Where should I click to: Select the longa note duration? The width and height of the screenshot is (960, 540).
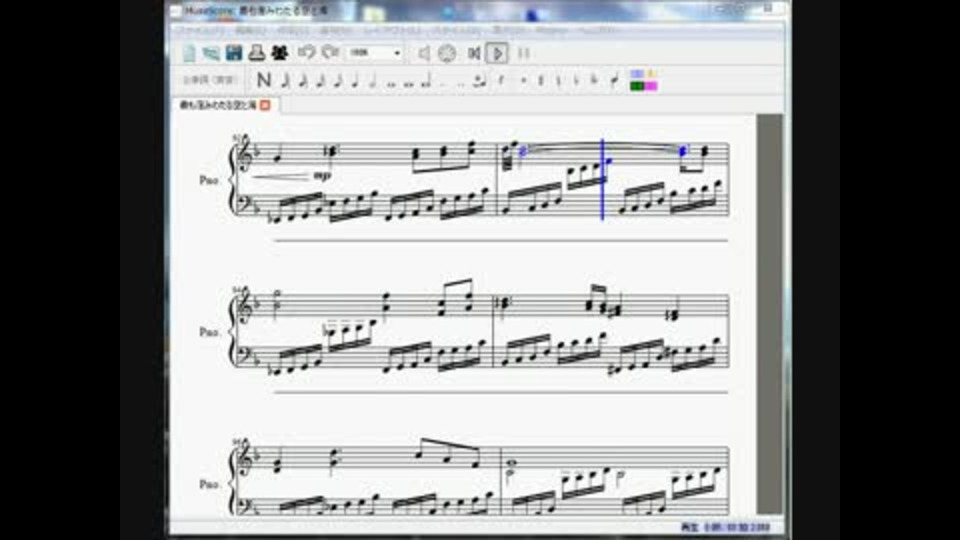(x=427, y=80)
